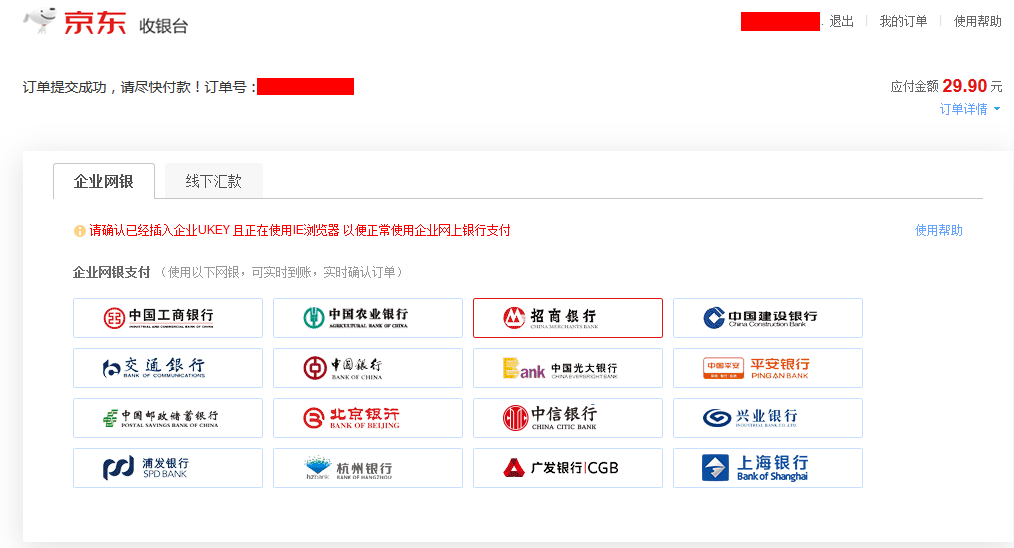
Task: Select 中国光大银行 Everbright Bank option
Action: [568, 367]
